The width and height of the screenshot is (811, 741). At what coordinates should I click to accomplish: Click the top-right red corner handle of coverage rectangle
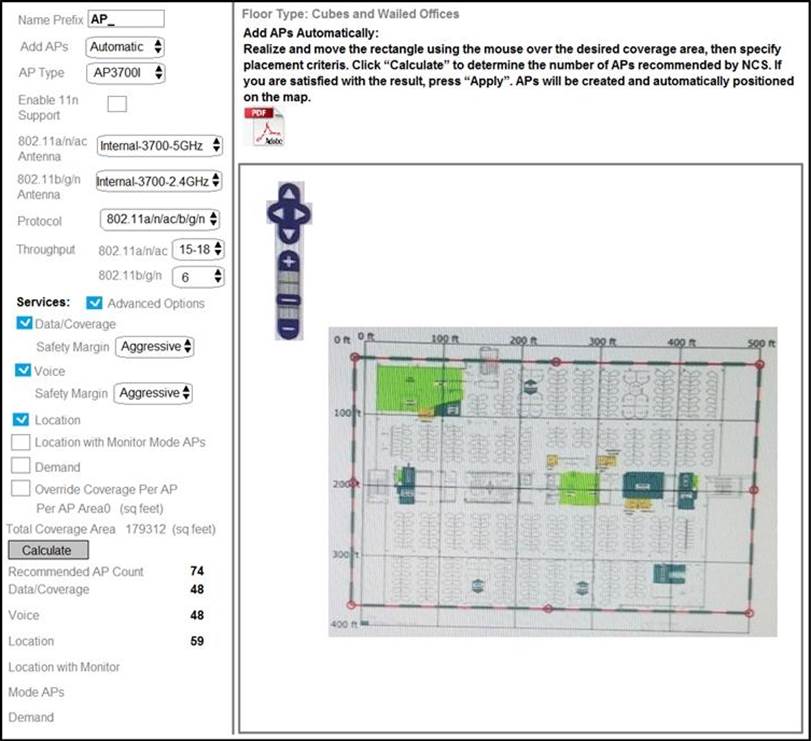click(758, 364)
